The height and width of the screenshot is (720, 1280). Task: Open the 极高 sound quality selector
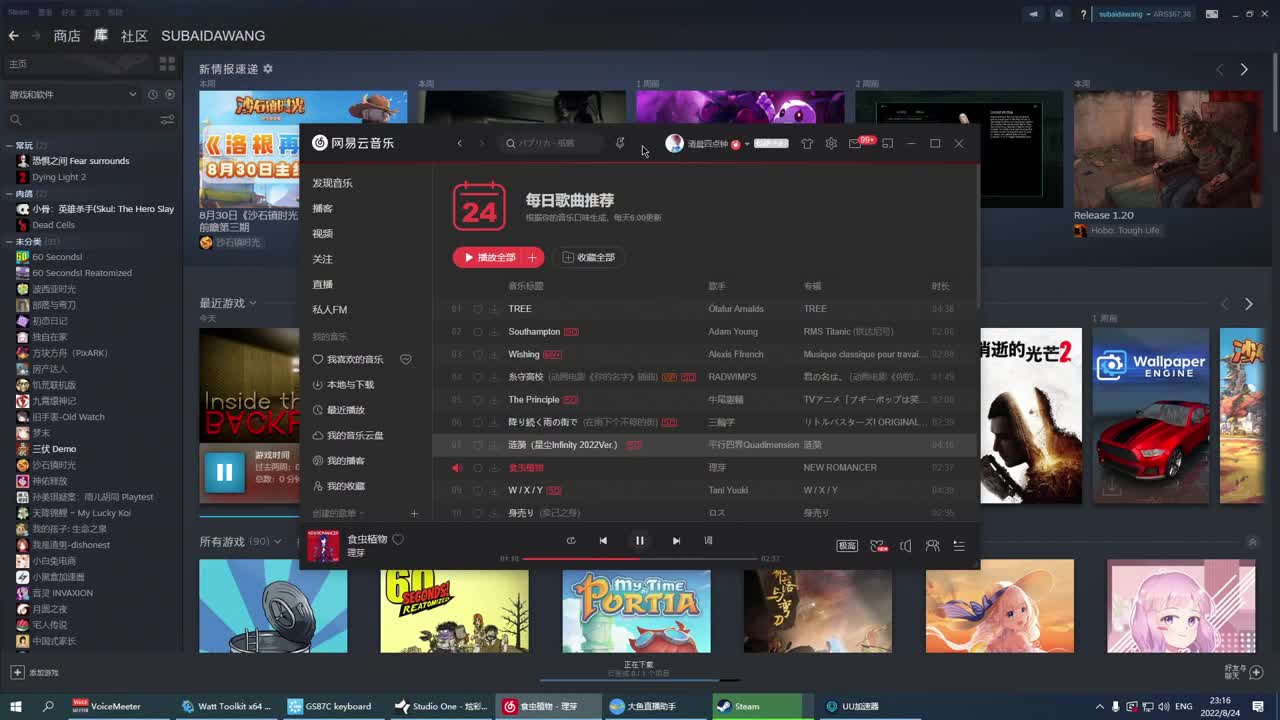coord(847,546)
